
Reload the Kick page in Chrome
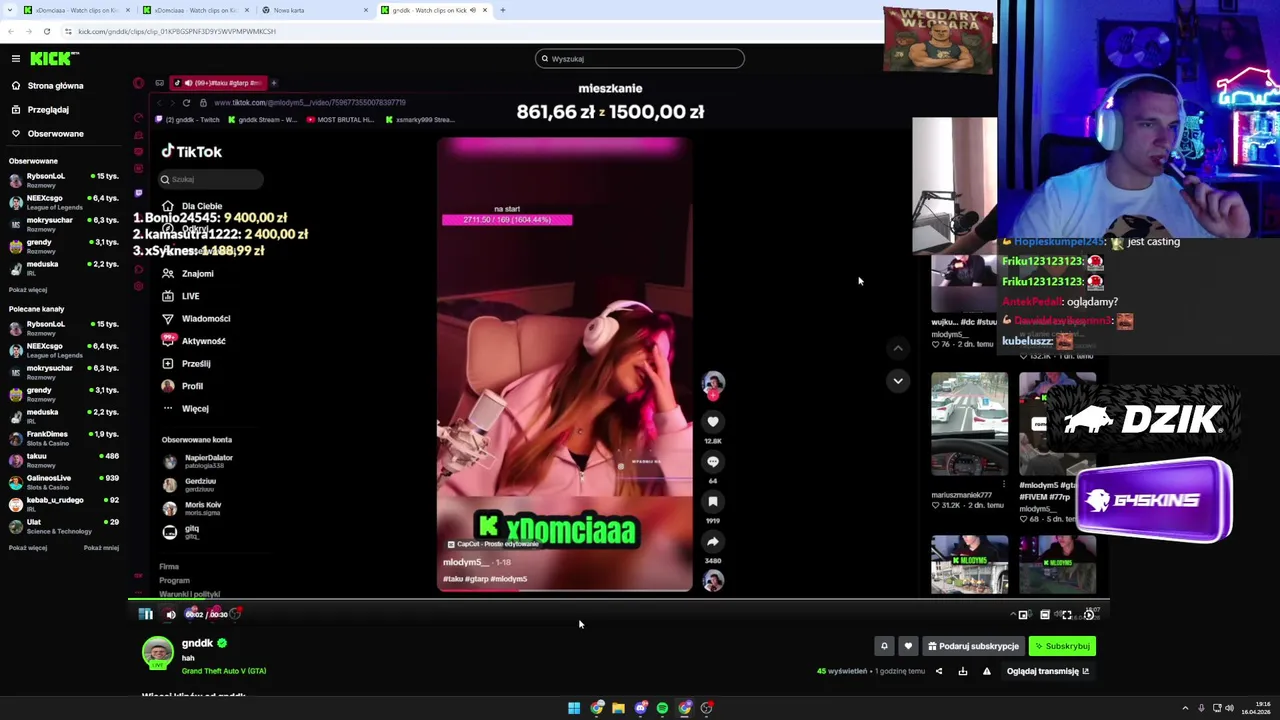pyautogui.click(x=46, y=31)
